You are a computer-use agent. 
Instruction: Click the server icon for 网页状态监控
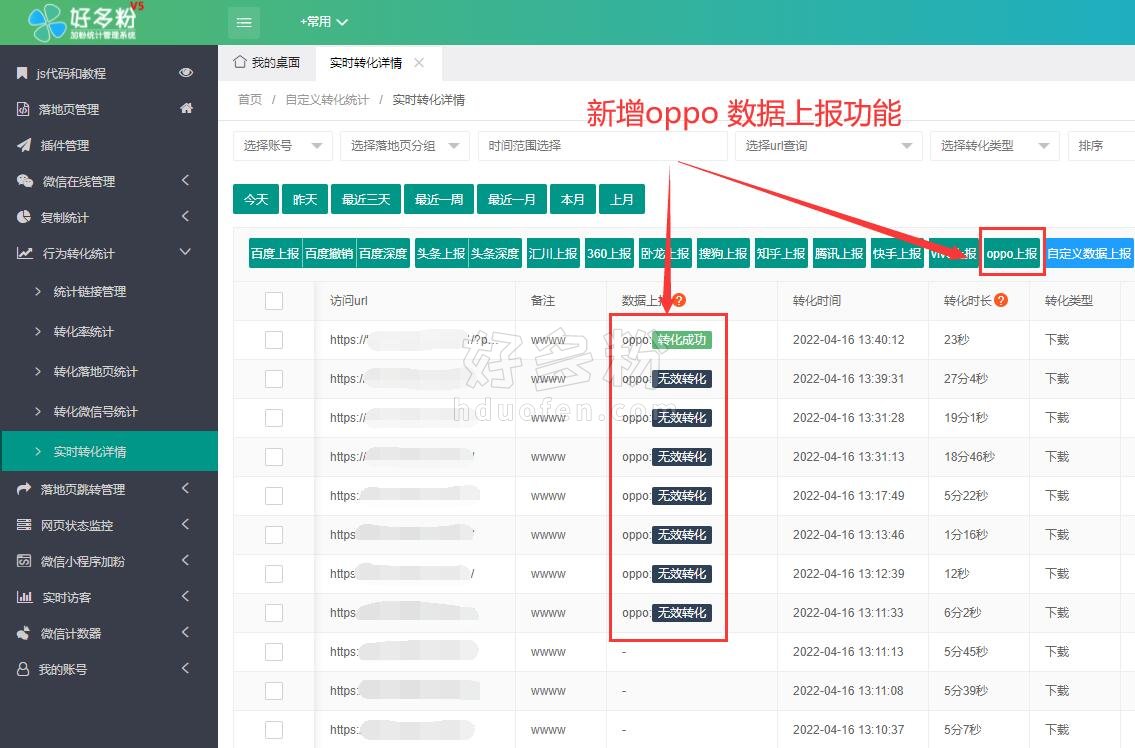tap(24, 525)
